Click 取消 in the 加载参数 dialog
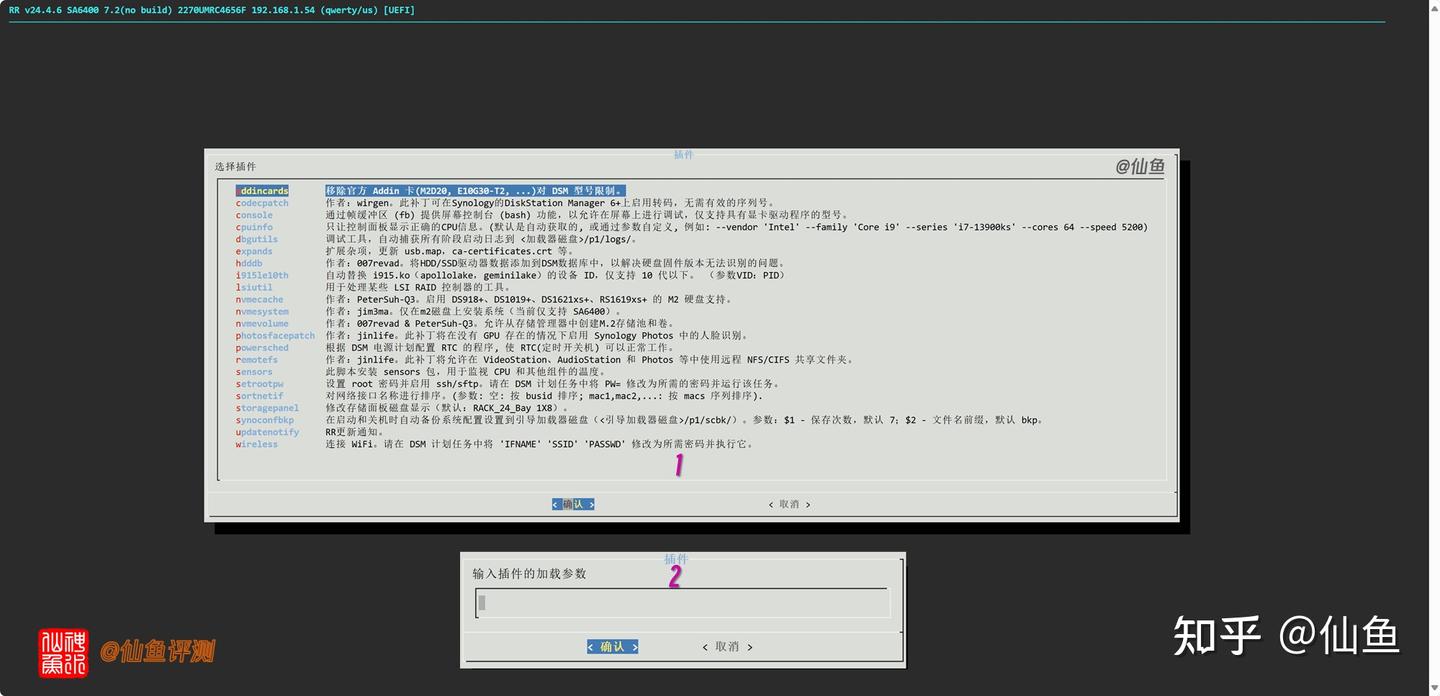1440x696 pixels. point(727,647)
